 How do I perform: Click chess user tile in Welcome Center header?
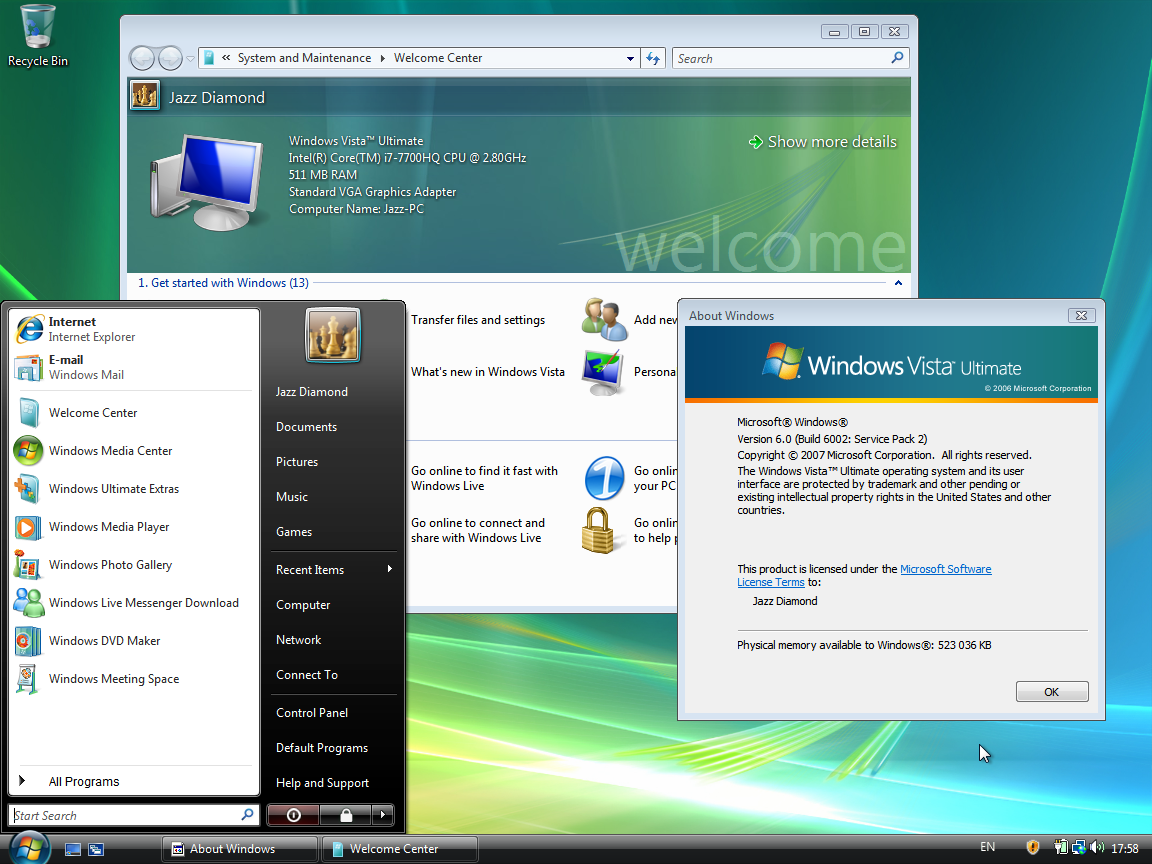145,96
